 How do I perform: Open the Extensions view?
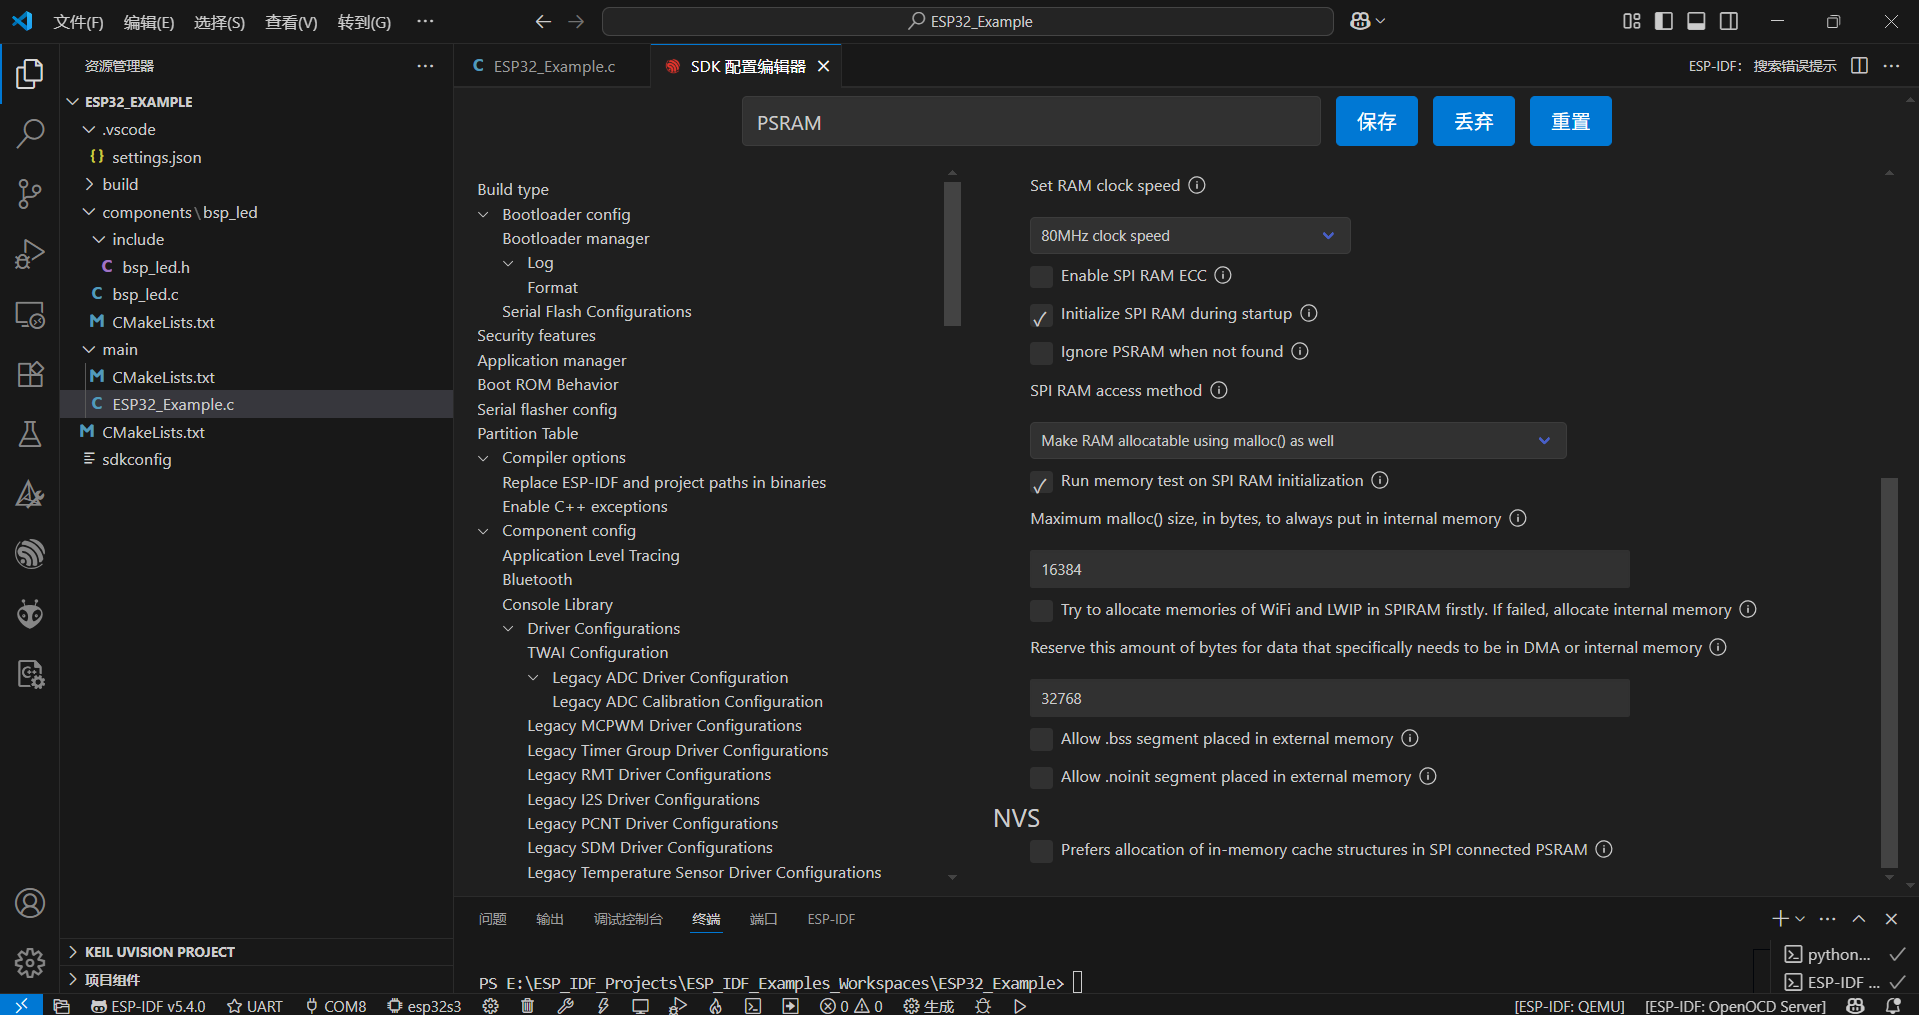pyautogui.click(x=30, y=374)
